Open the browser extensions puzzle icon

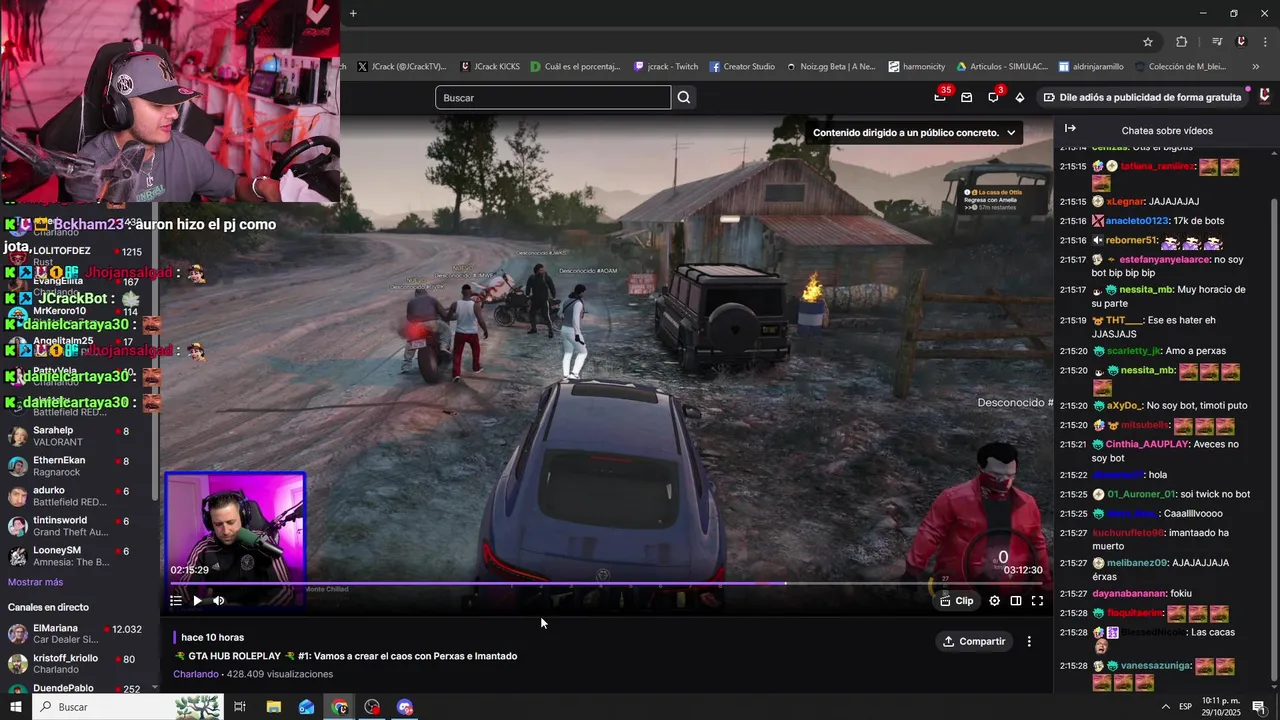(x=1181, y=42)
